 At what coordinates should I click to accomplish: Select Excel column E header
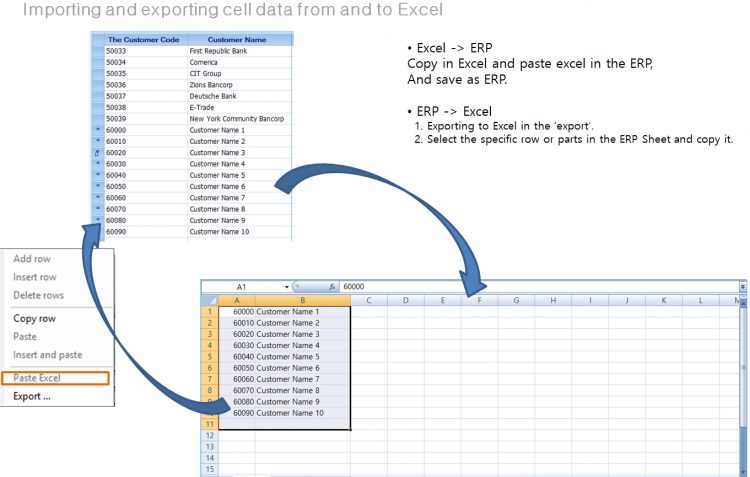pyautogui.click(x=442, y=300)
